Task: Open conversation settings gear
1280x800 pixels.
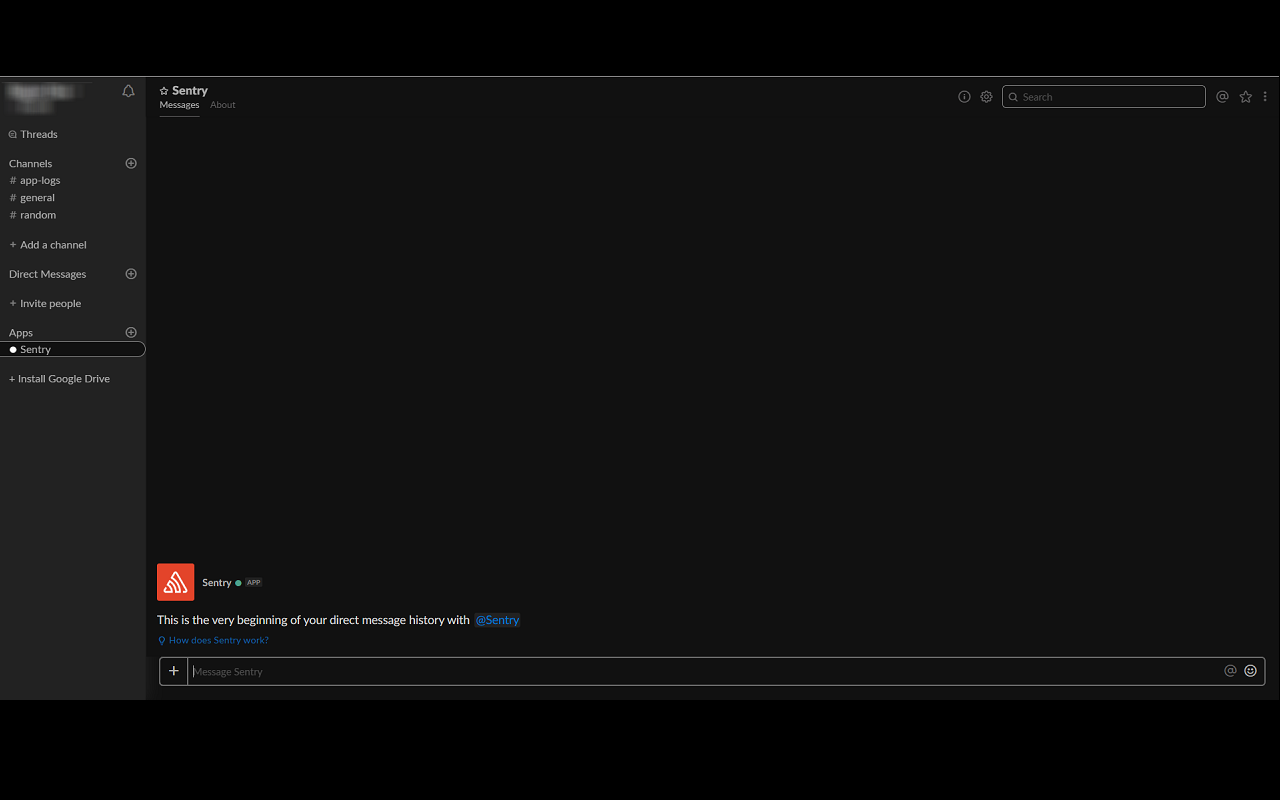Action: 986,97
